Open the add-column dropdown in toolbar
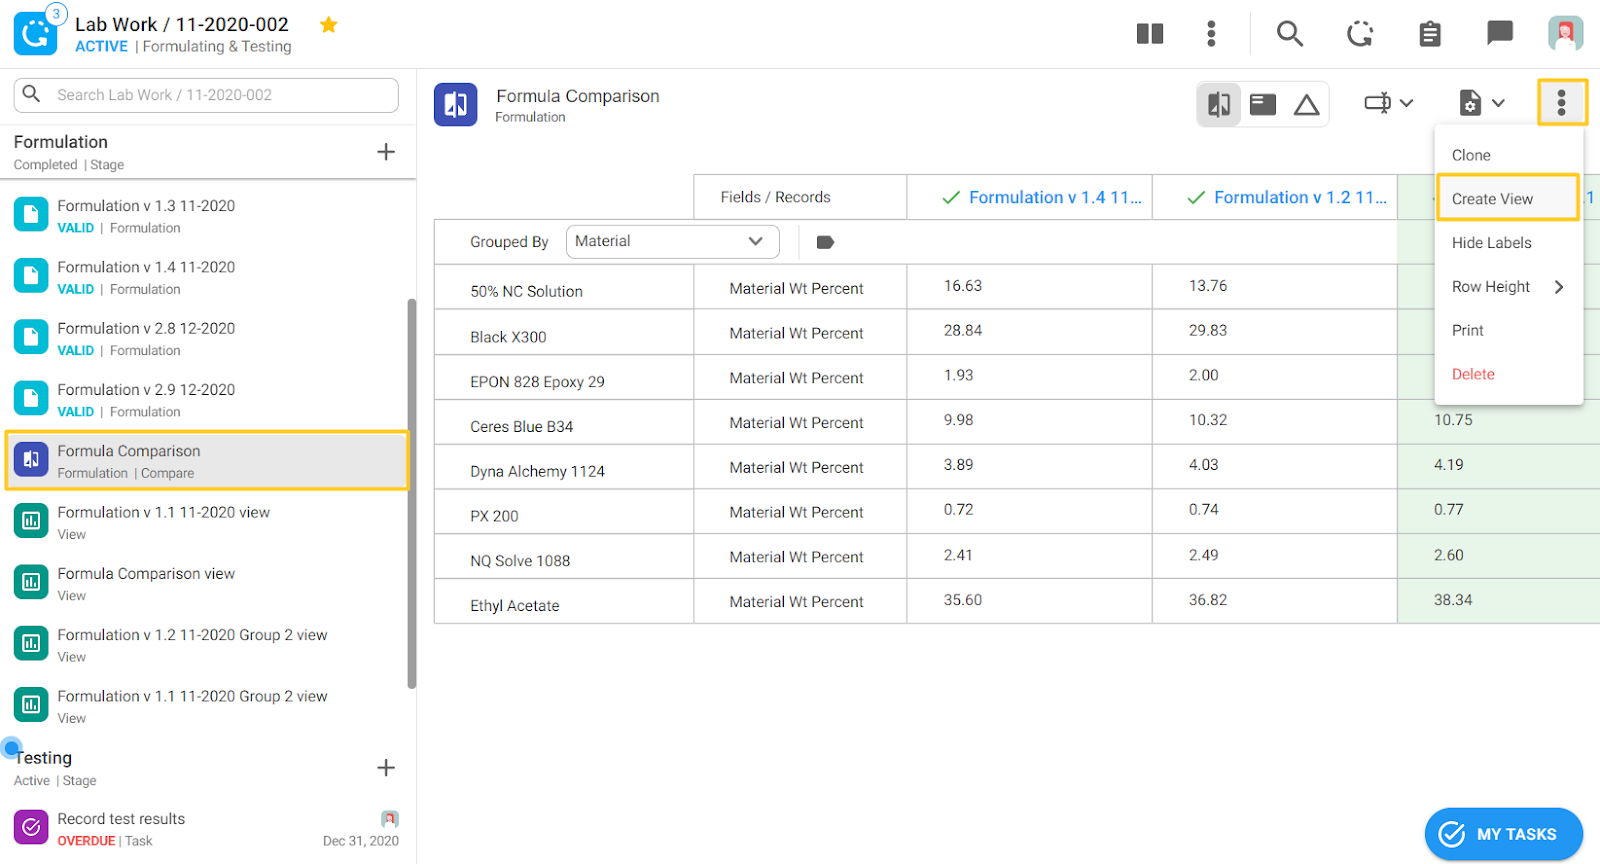 (x=1389, y=103)
